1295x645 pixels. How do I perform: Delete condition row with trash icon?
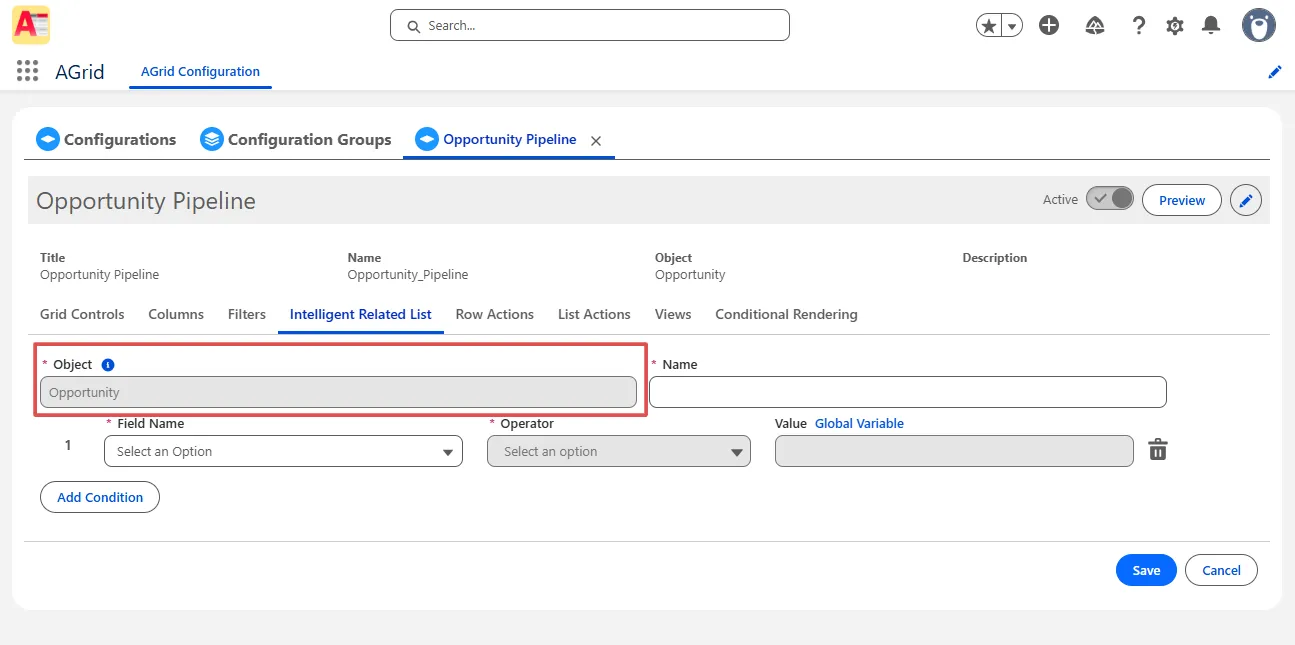tap(1157, 451)
